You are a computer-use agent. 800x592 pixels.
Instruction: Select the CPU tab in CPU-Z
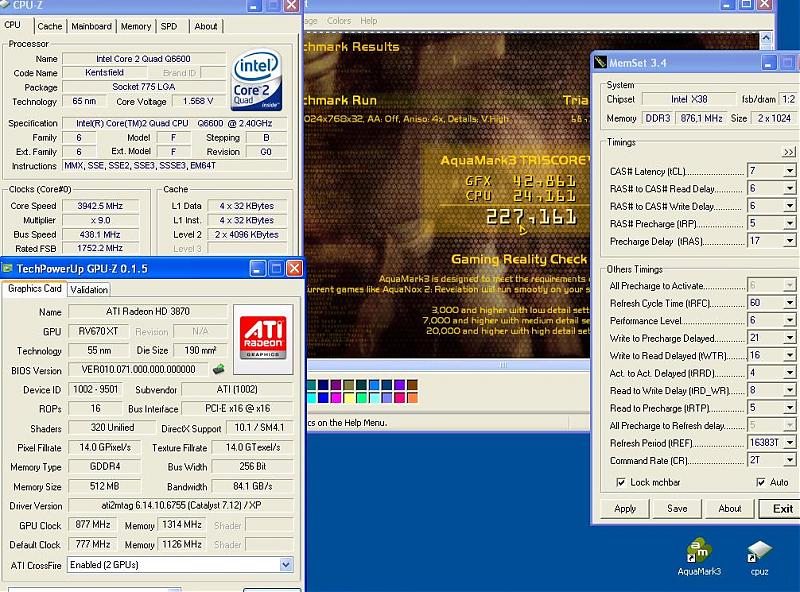13,24
